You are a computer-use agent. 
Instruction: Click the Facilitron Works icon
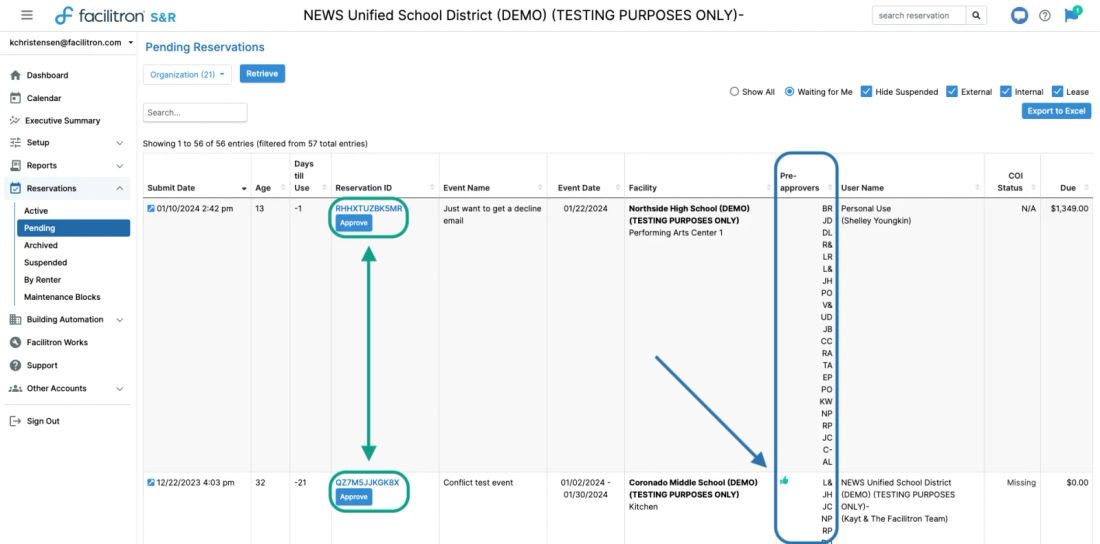[15, 343]
